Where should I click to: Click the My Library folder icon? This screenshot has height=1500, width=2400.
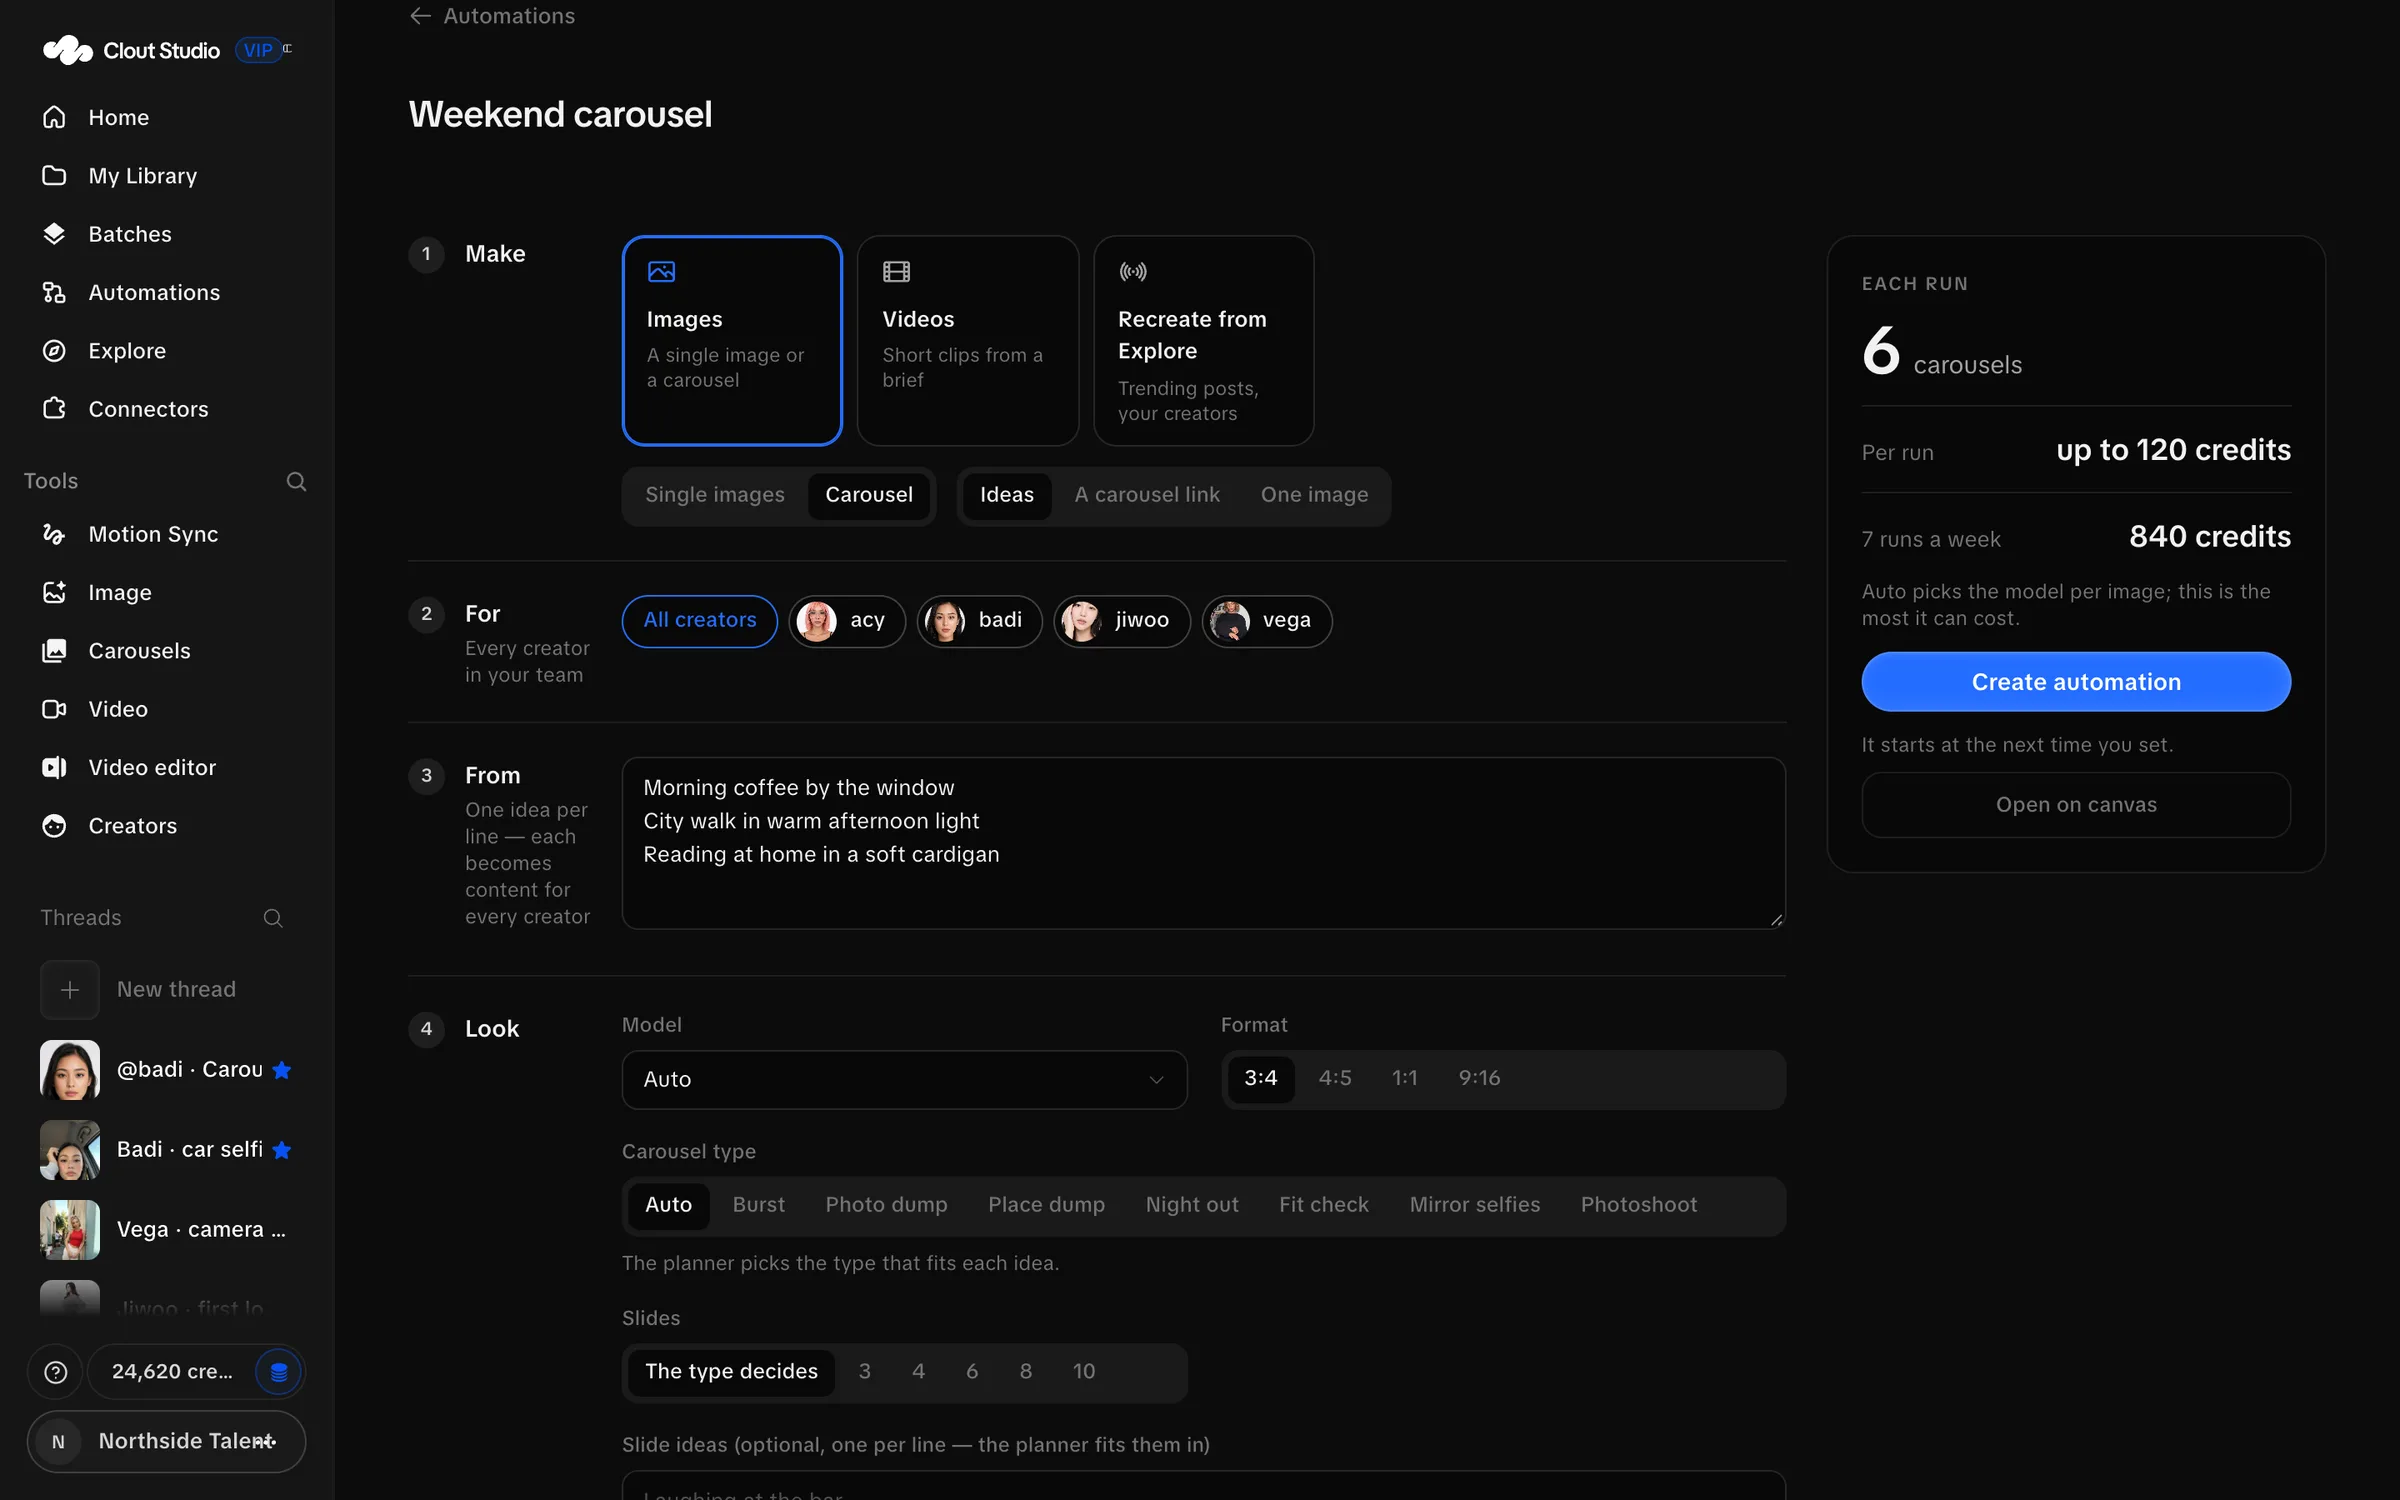[x=54, y=175]
